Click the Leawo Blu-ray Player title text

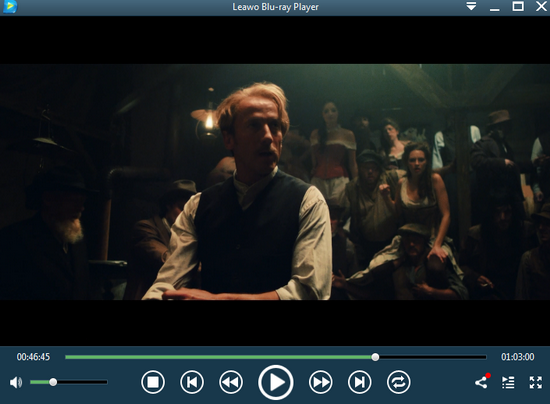click(275, 7)
